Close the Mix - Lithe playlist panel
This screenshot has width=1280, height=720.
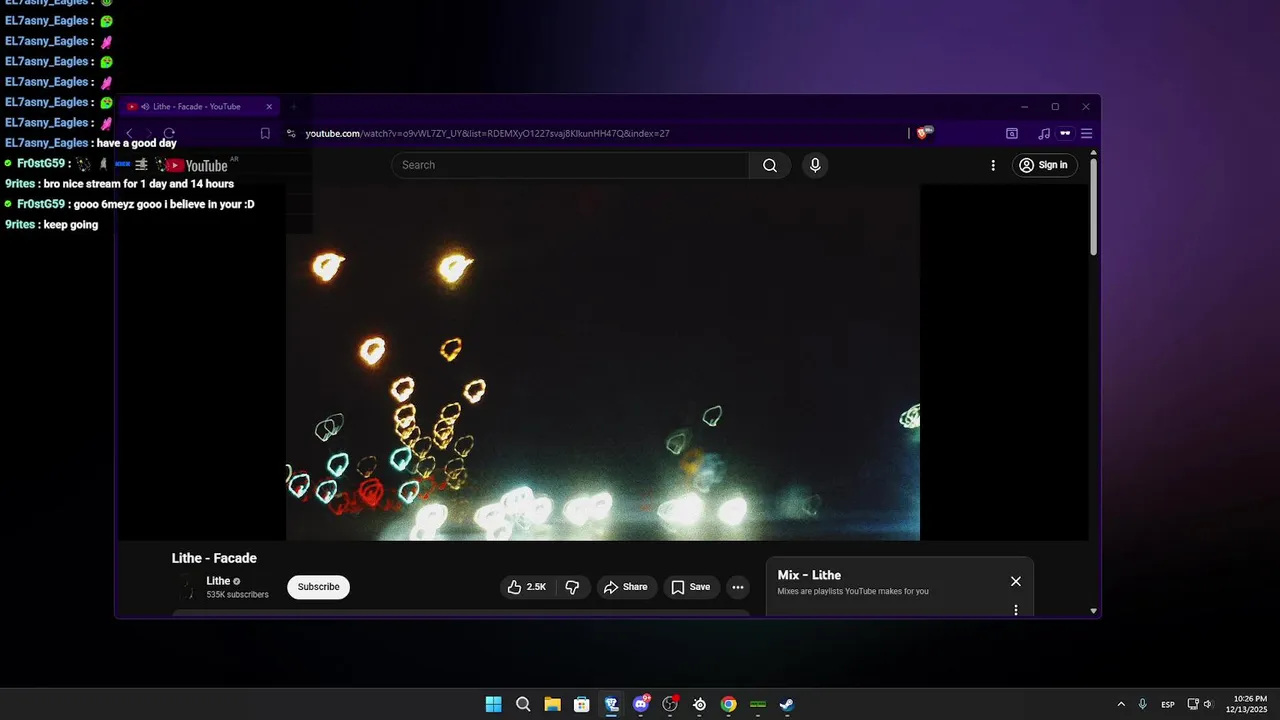pyautogui.click(x=1016, y=581)
